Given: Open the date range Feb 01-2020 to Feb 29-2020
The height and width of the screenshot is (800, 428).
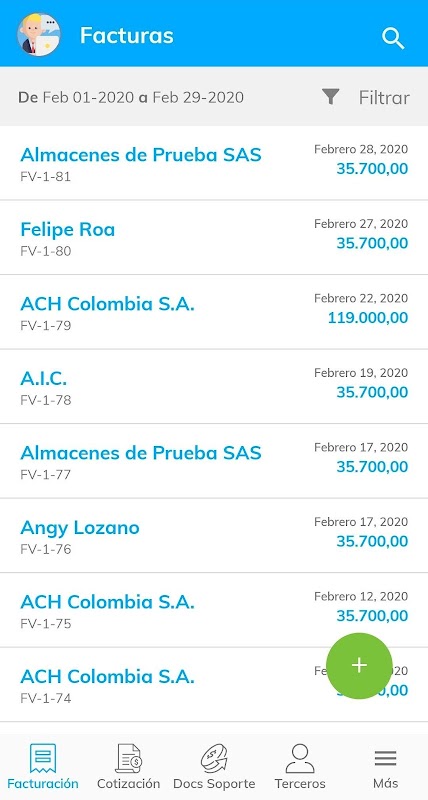Looking at the screenshot, I should click(x=131, y=97).
